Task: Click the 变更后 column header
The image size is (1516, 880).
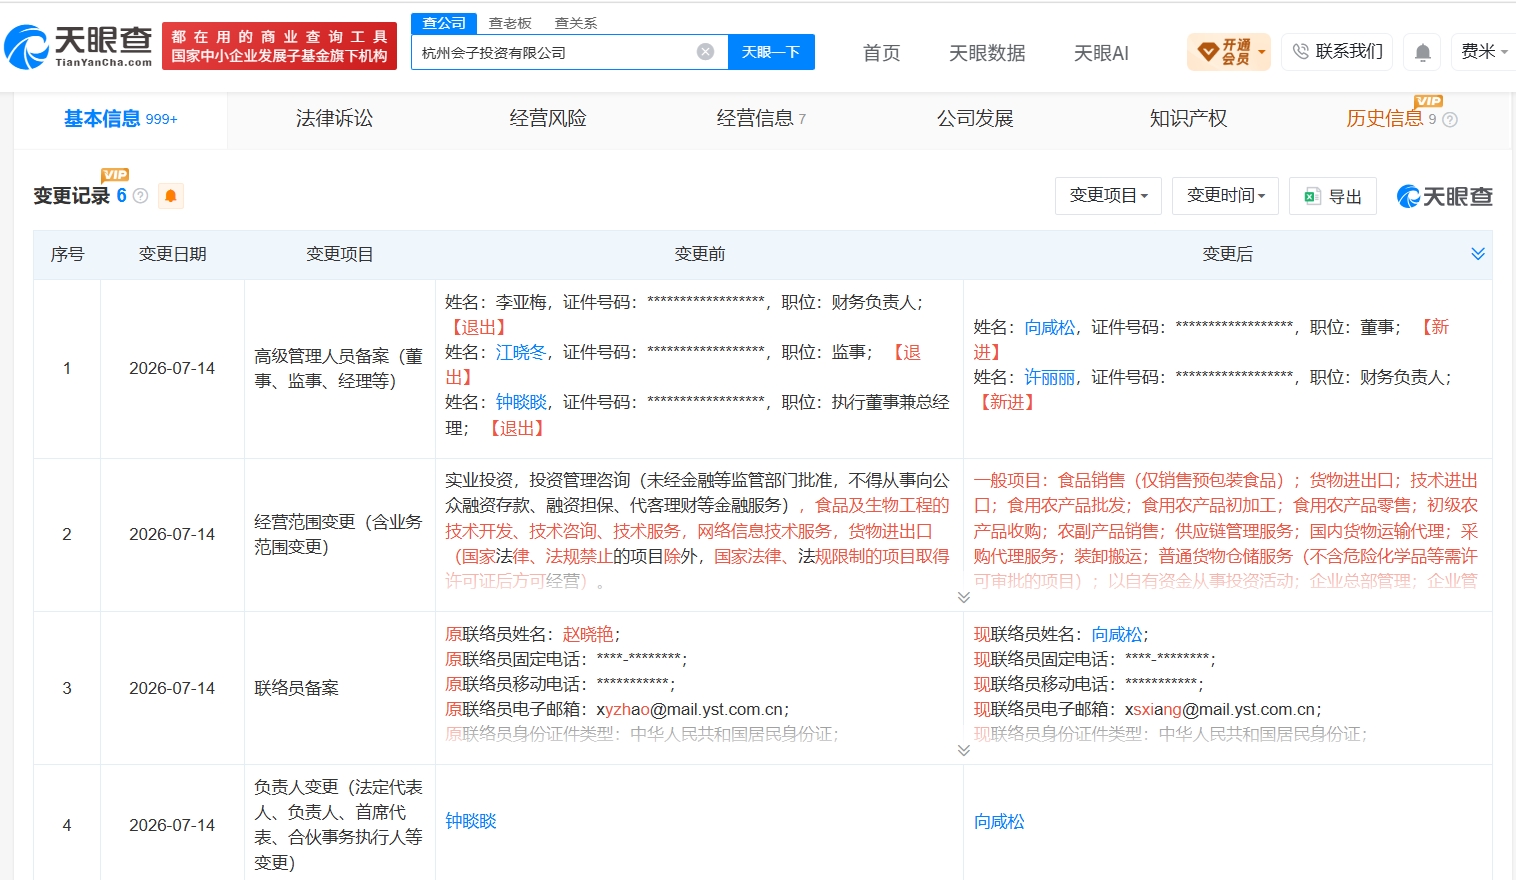Action: pyautogui.click(x=1228, y=254)
